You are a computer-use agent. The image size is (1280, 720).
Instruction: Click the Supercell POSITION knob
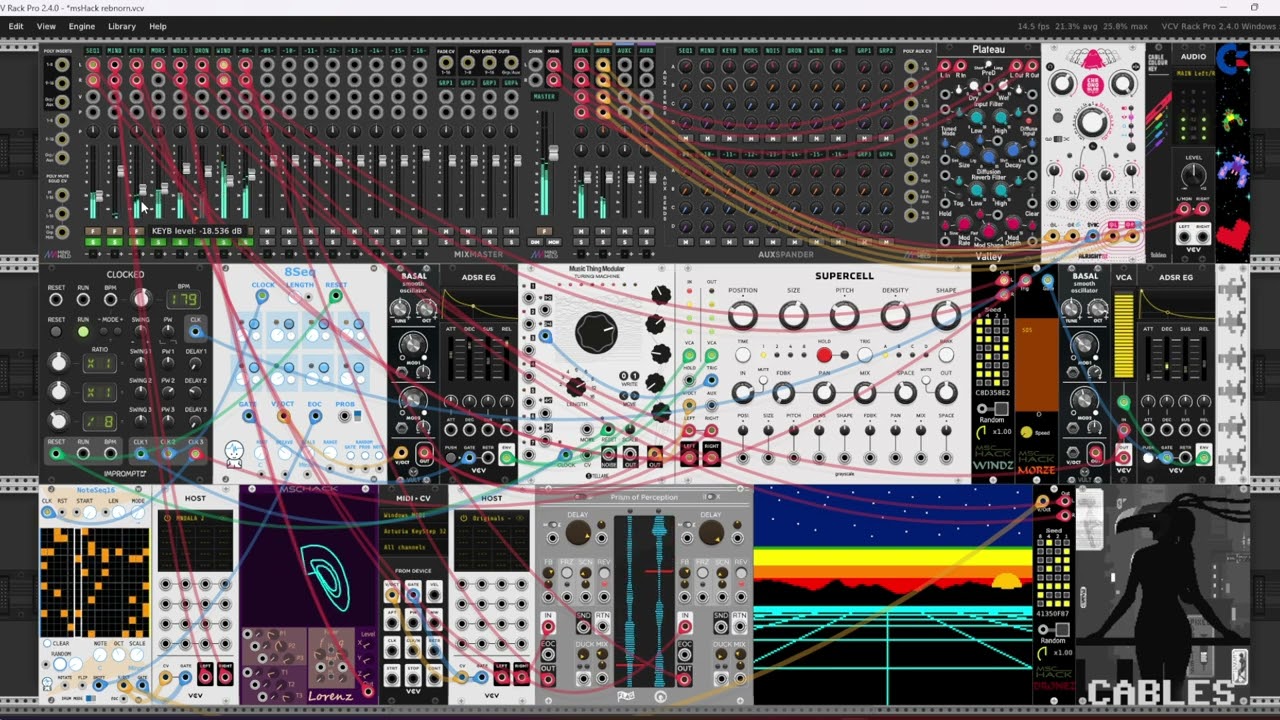point(743,316)
